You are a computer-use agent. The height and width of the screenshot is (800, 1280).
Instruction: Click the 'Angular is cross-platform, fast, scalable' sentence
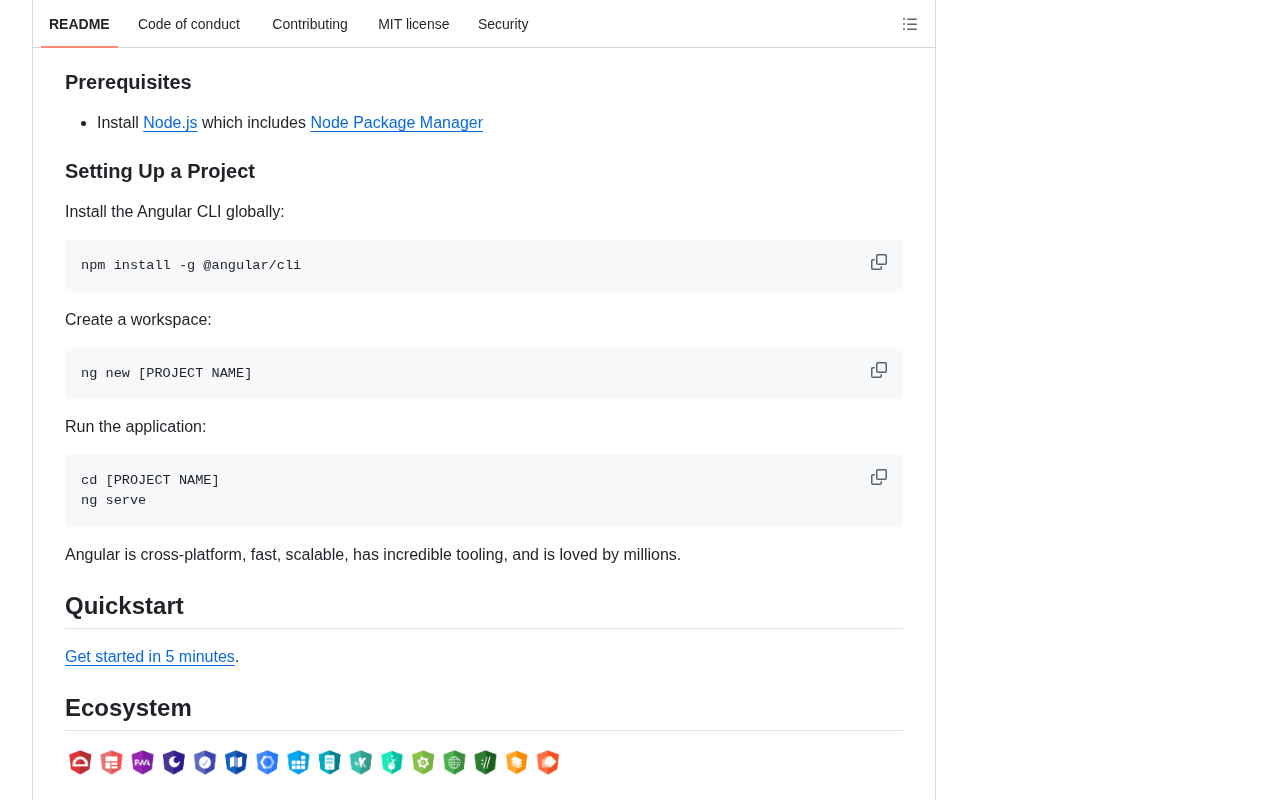pos(373,555)
